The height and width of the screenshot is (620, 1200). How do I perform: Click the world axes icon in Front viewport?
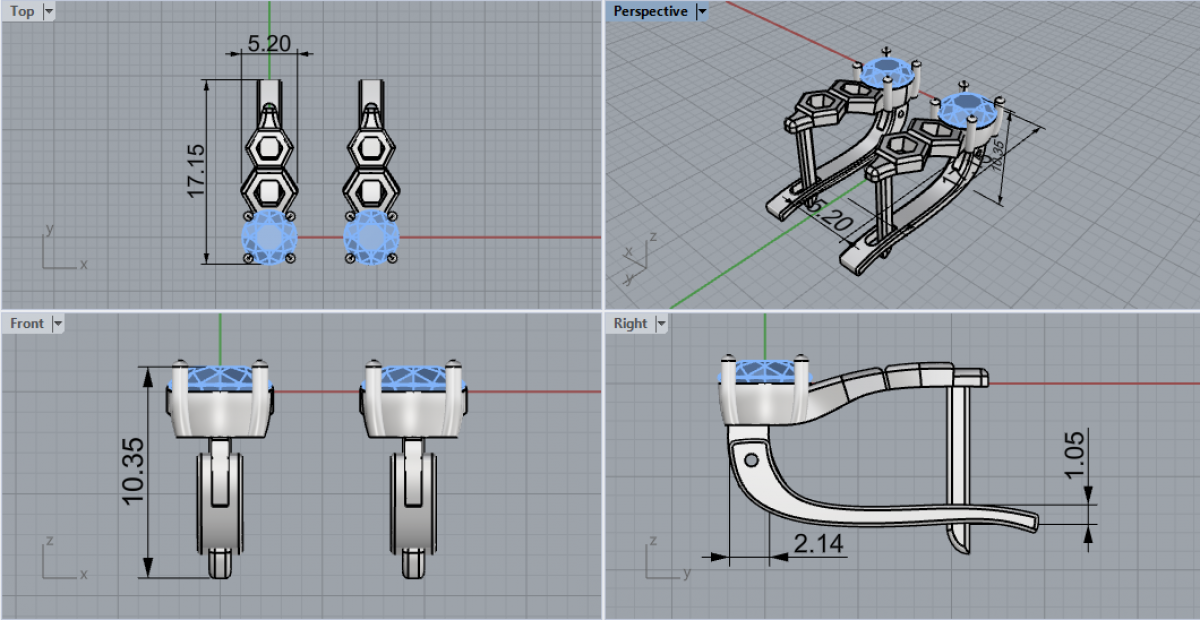point(60,561)
